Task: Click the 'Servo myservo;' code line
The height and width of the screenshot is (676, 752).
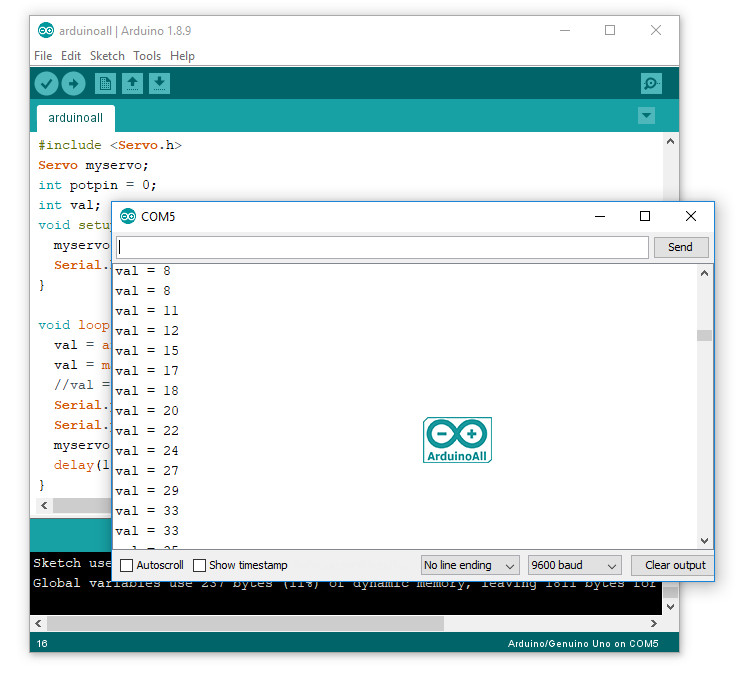Action: point(94,165)
